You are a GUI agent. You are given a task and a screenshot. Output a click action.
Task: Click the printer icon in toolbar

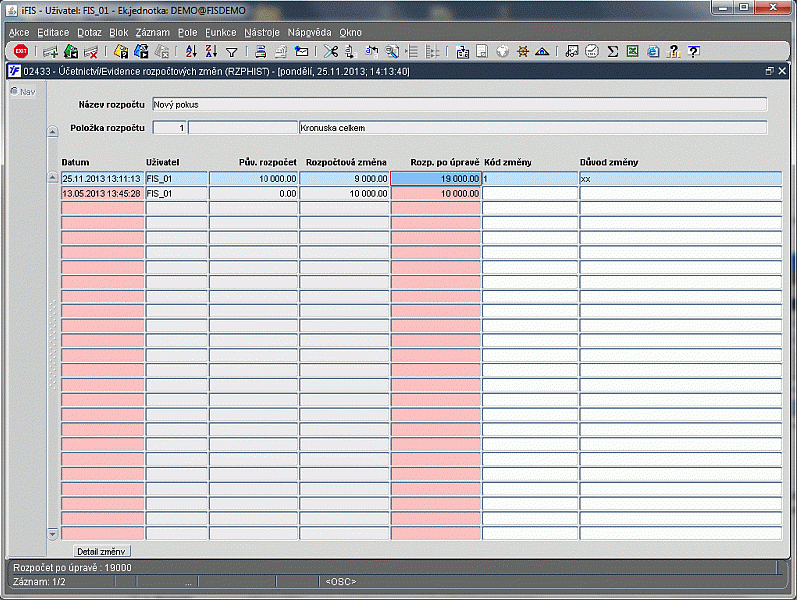pos(261,51)
